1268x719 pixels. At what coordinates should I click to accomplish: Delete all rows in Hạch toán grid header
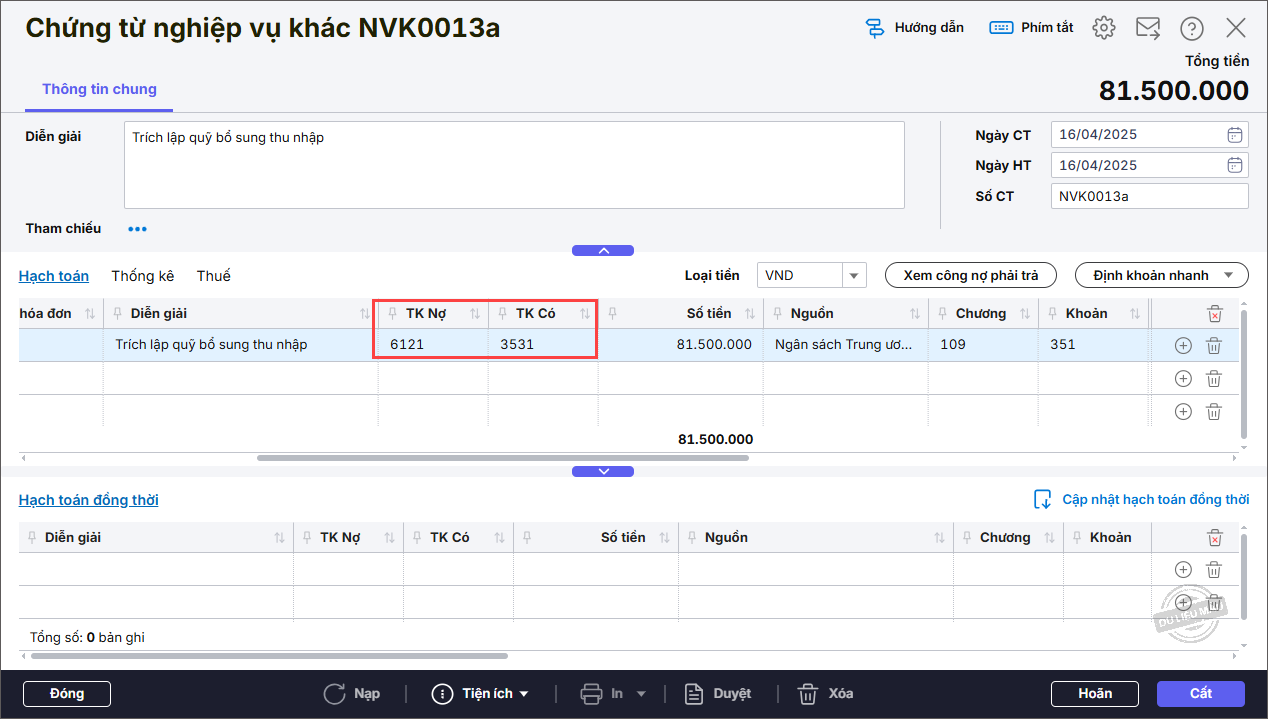coord(1214,314)
